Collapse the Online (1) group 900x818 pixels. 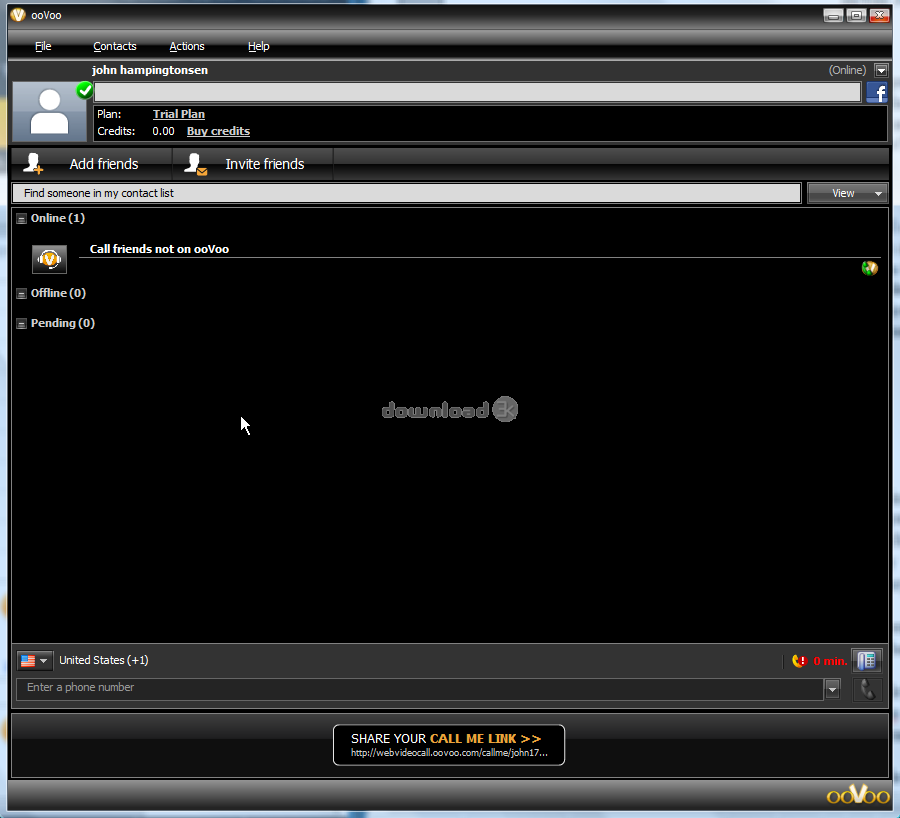[x=21, y=219]
